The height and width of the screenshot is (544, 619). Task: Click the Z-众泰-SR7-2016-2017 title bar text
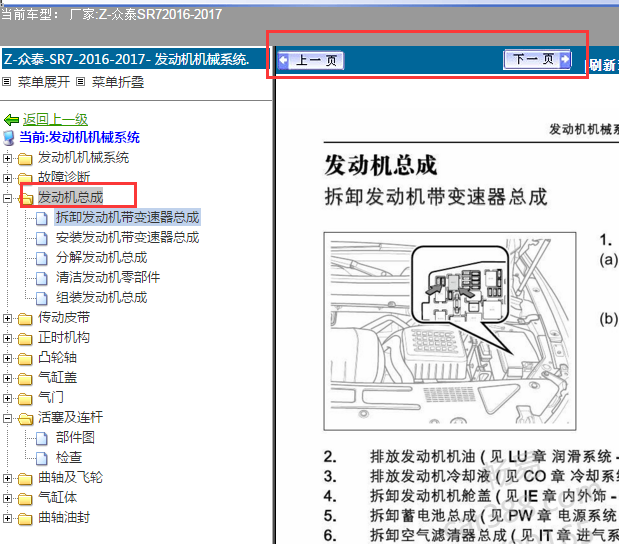coord(126,59)
